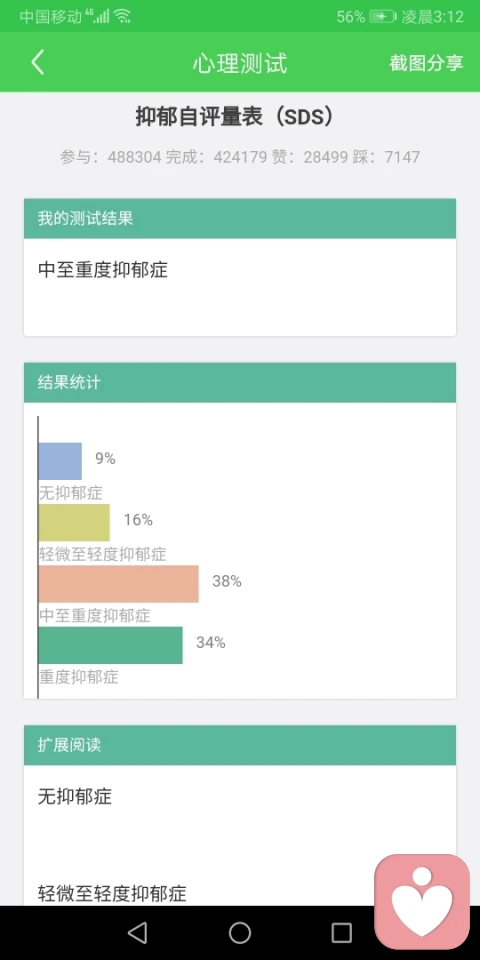Tap the 扩展阅读 section header

240,745
